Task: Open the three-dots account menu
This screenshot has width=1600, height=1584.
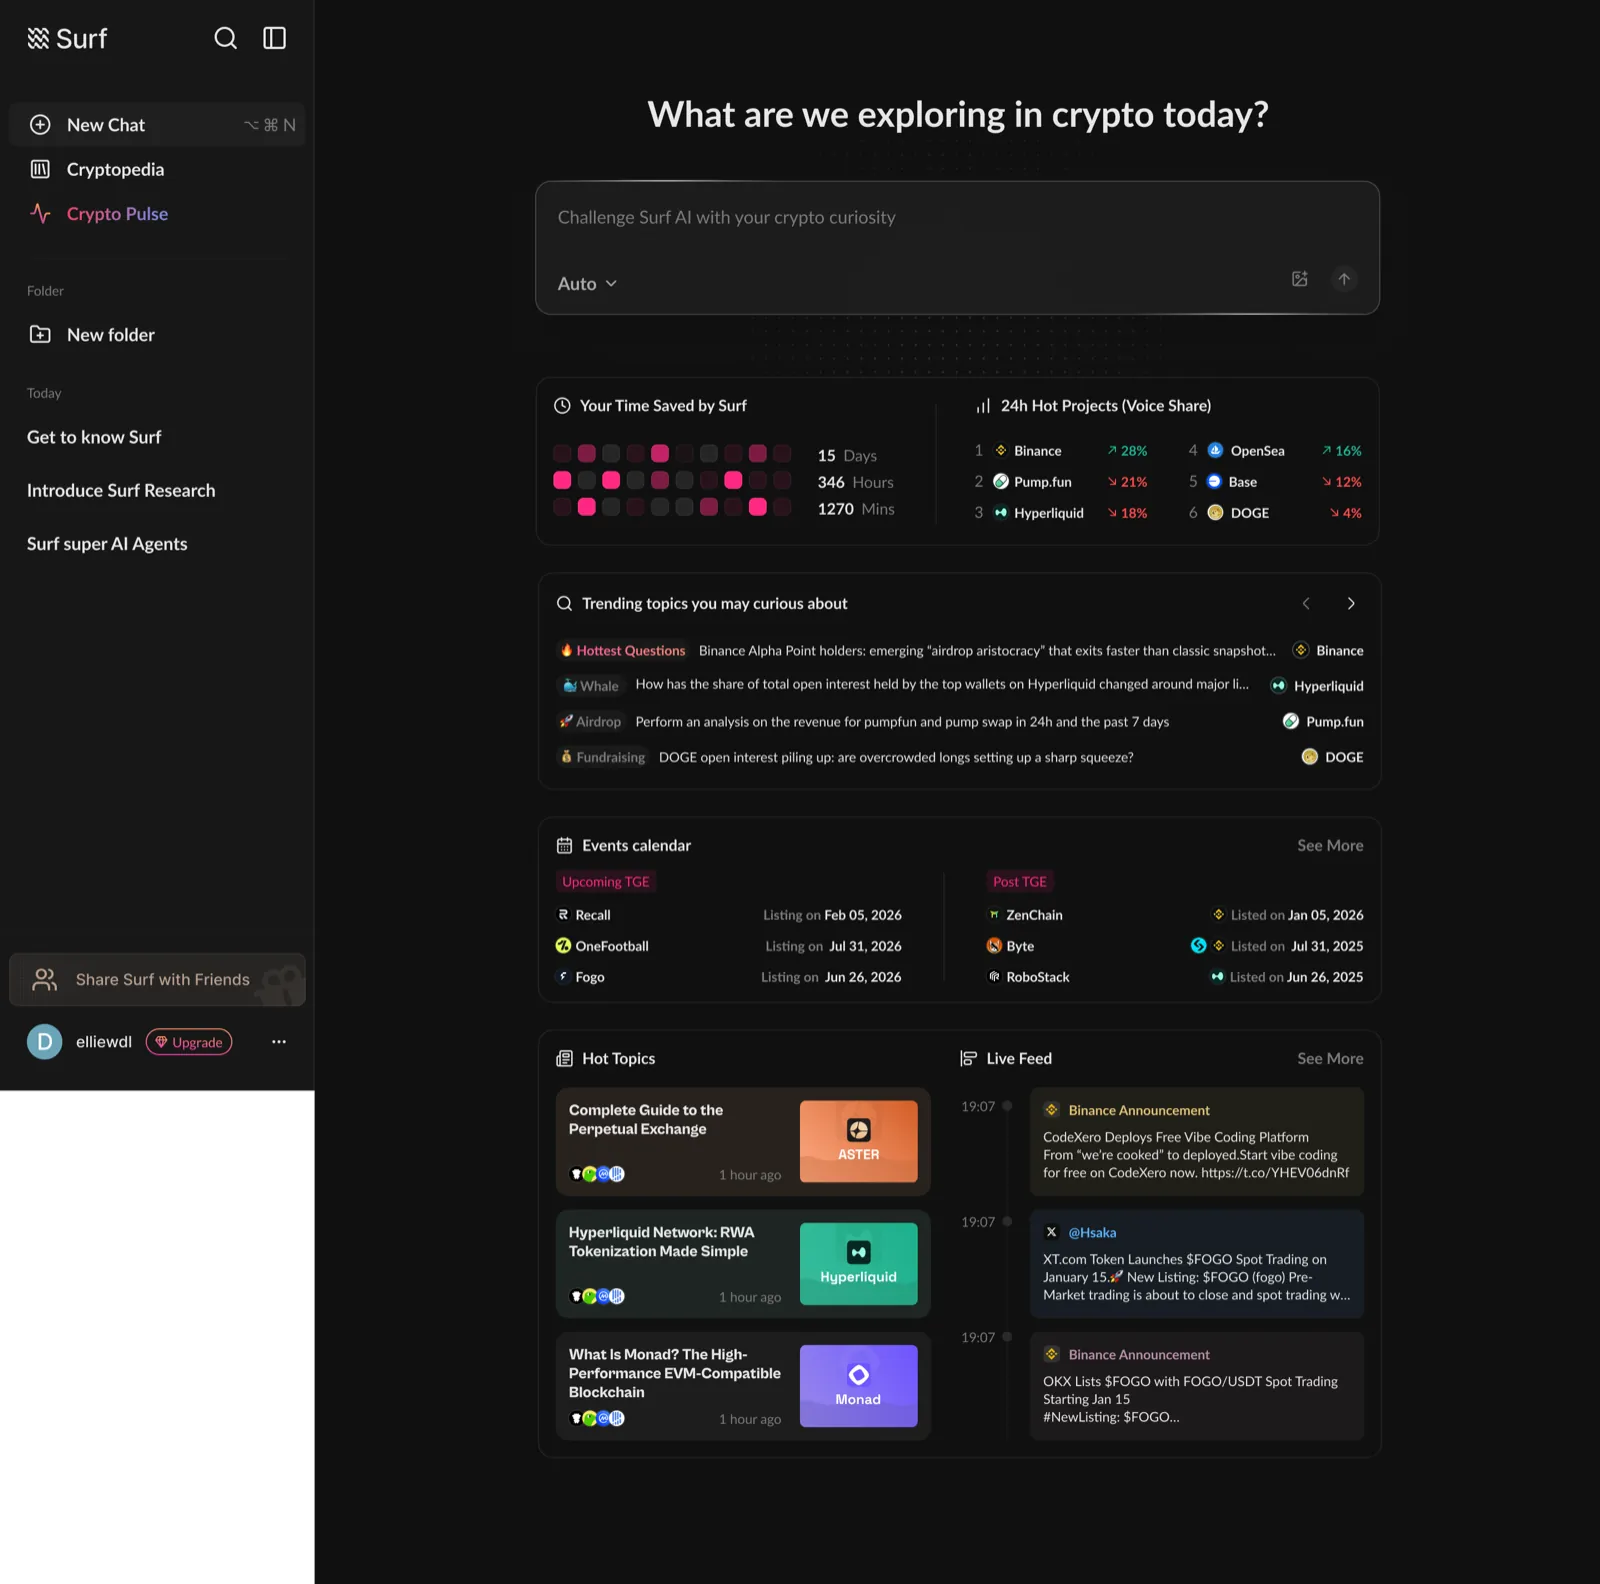Action: point(279,1042)
